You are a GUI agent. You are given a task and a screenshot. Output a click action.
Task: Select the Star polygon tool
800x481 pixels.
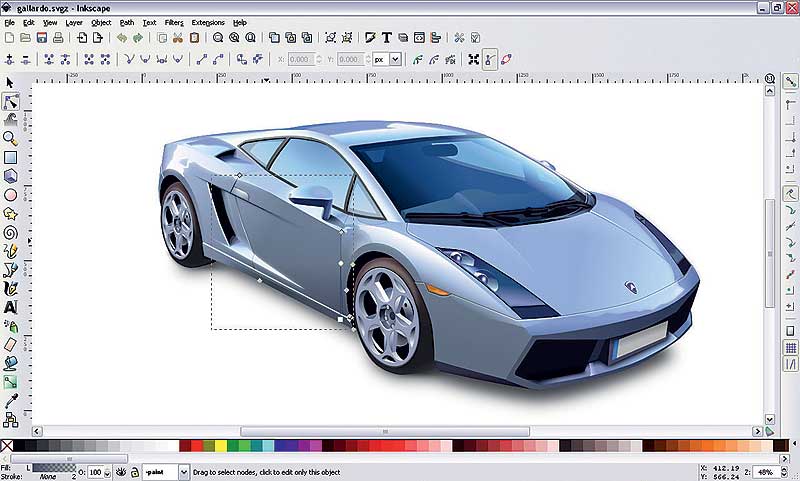coord(10,214)
